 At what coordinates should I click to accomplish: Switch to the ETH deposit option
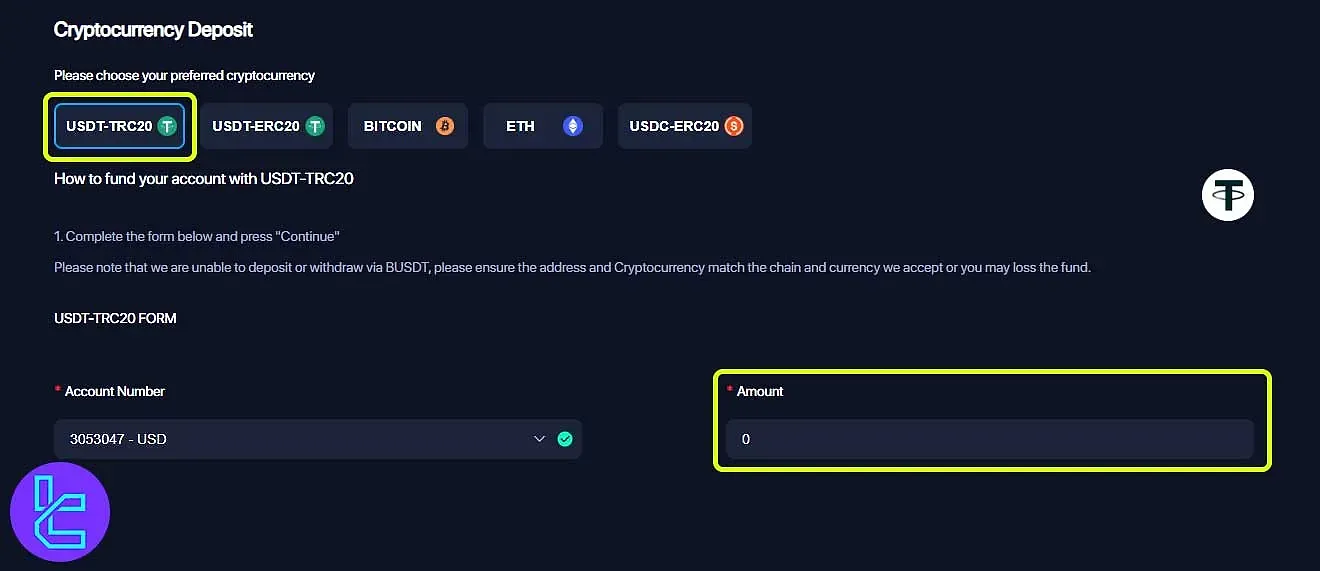(543, 126)
